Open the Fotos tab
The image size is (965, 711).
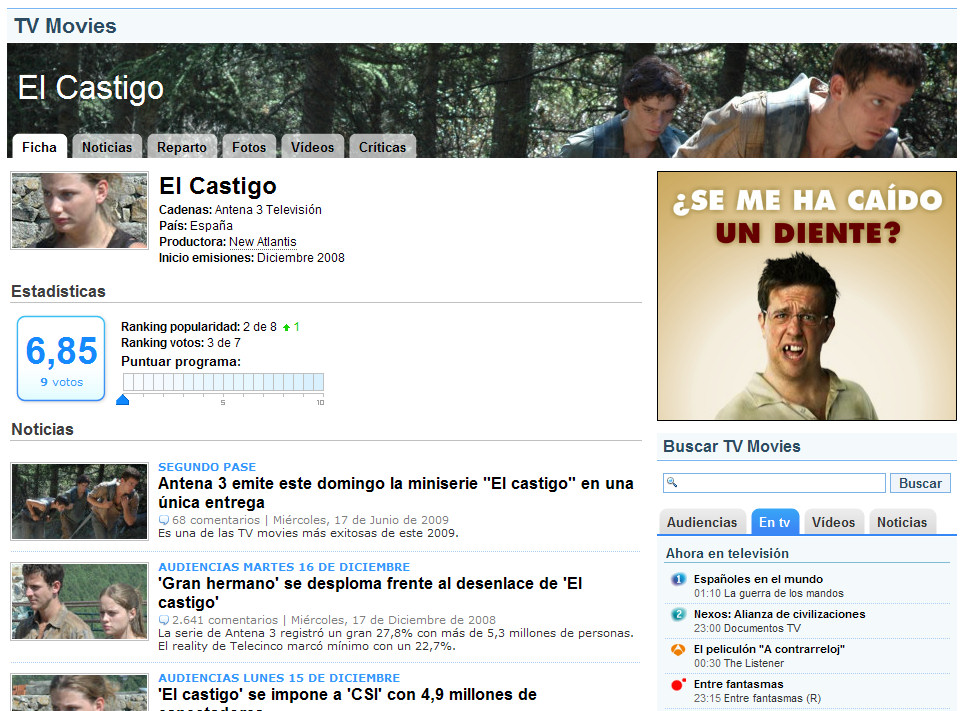coord(249,147)
